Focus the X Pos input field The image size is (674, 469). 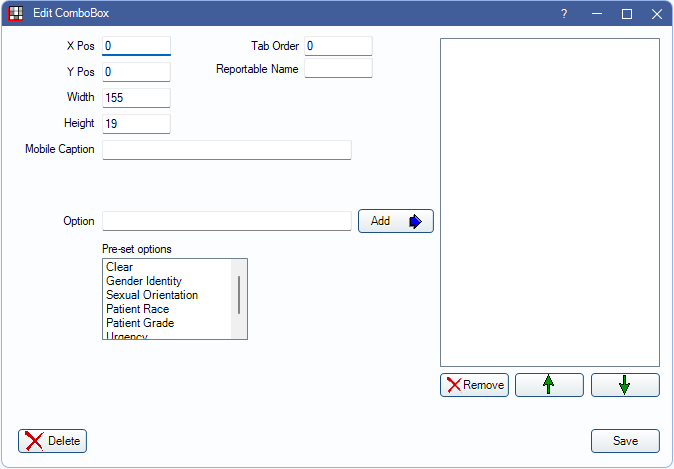[136, 46]
